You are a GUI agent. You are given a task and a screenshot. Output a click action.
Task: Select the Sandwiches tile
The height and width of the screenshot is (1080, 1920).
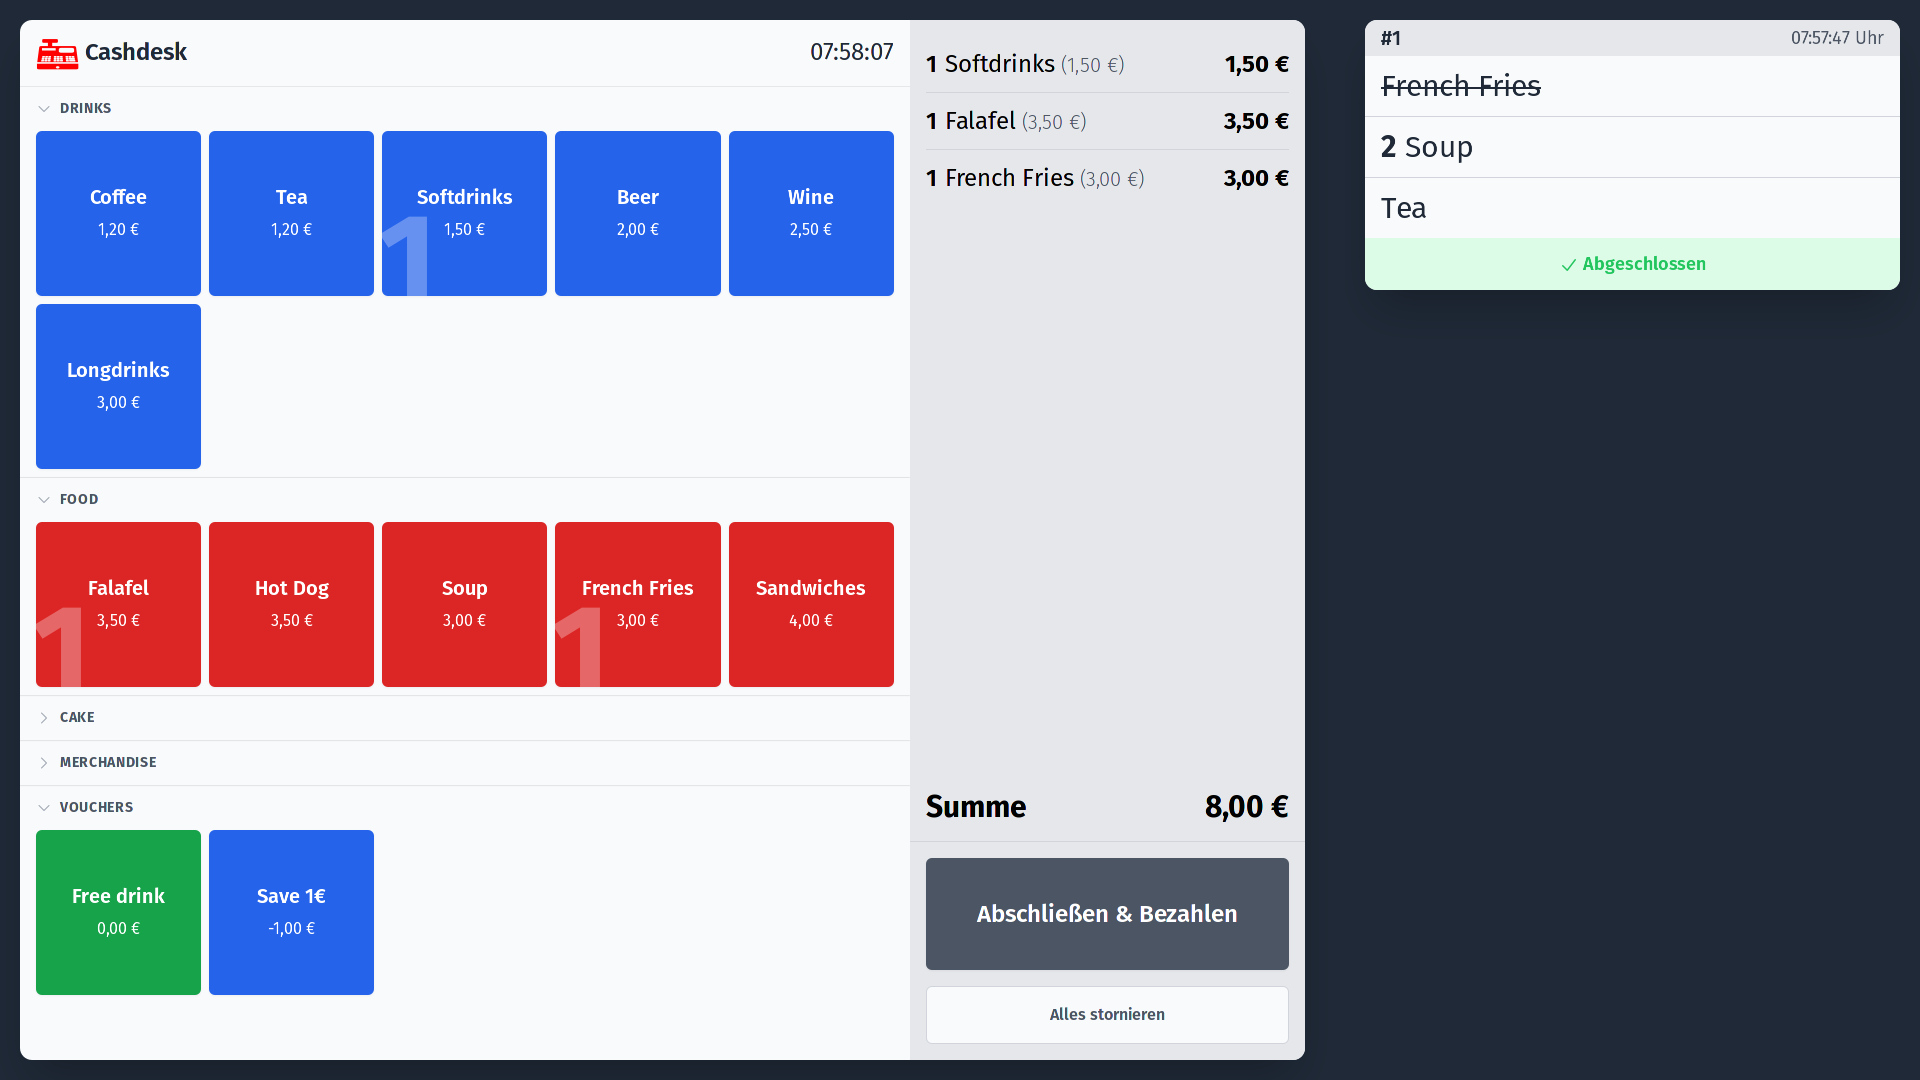click(x=811, y=604)
